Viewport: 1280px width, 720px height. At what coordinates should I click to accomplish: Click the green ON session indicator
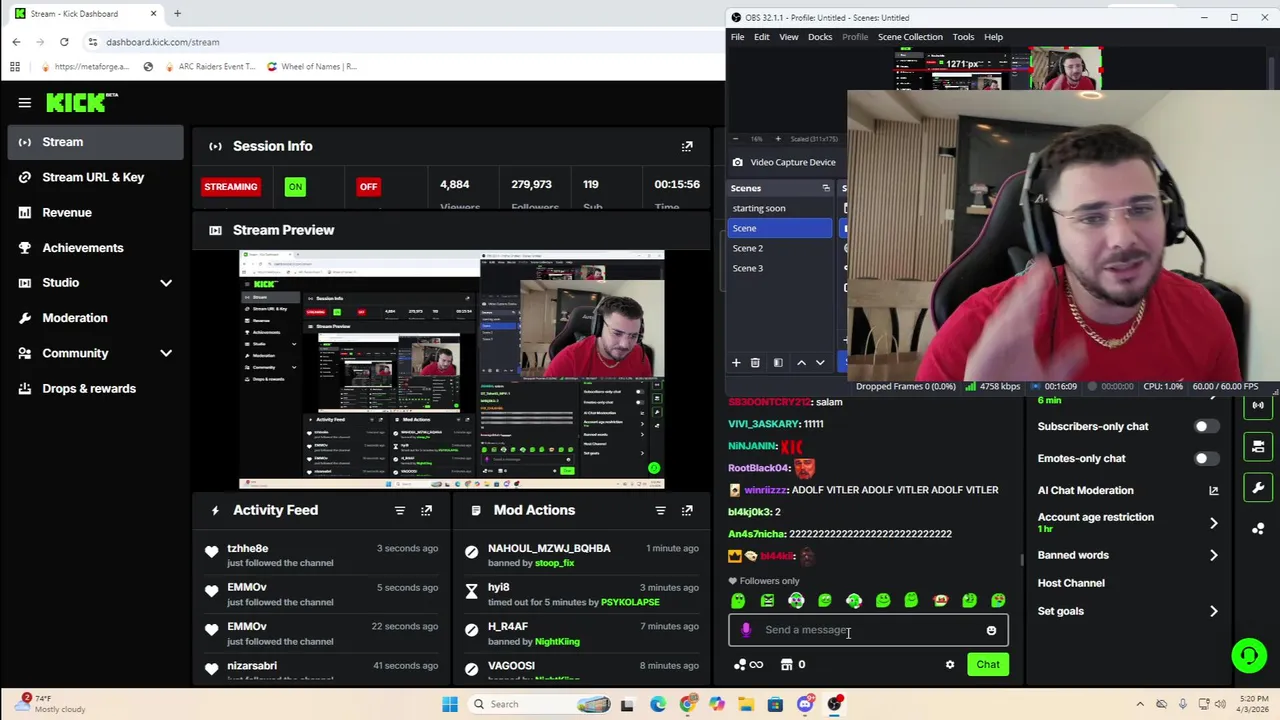tap(295, 187)
